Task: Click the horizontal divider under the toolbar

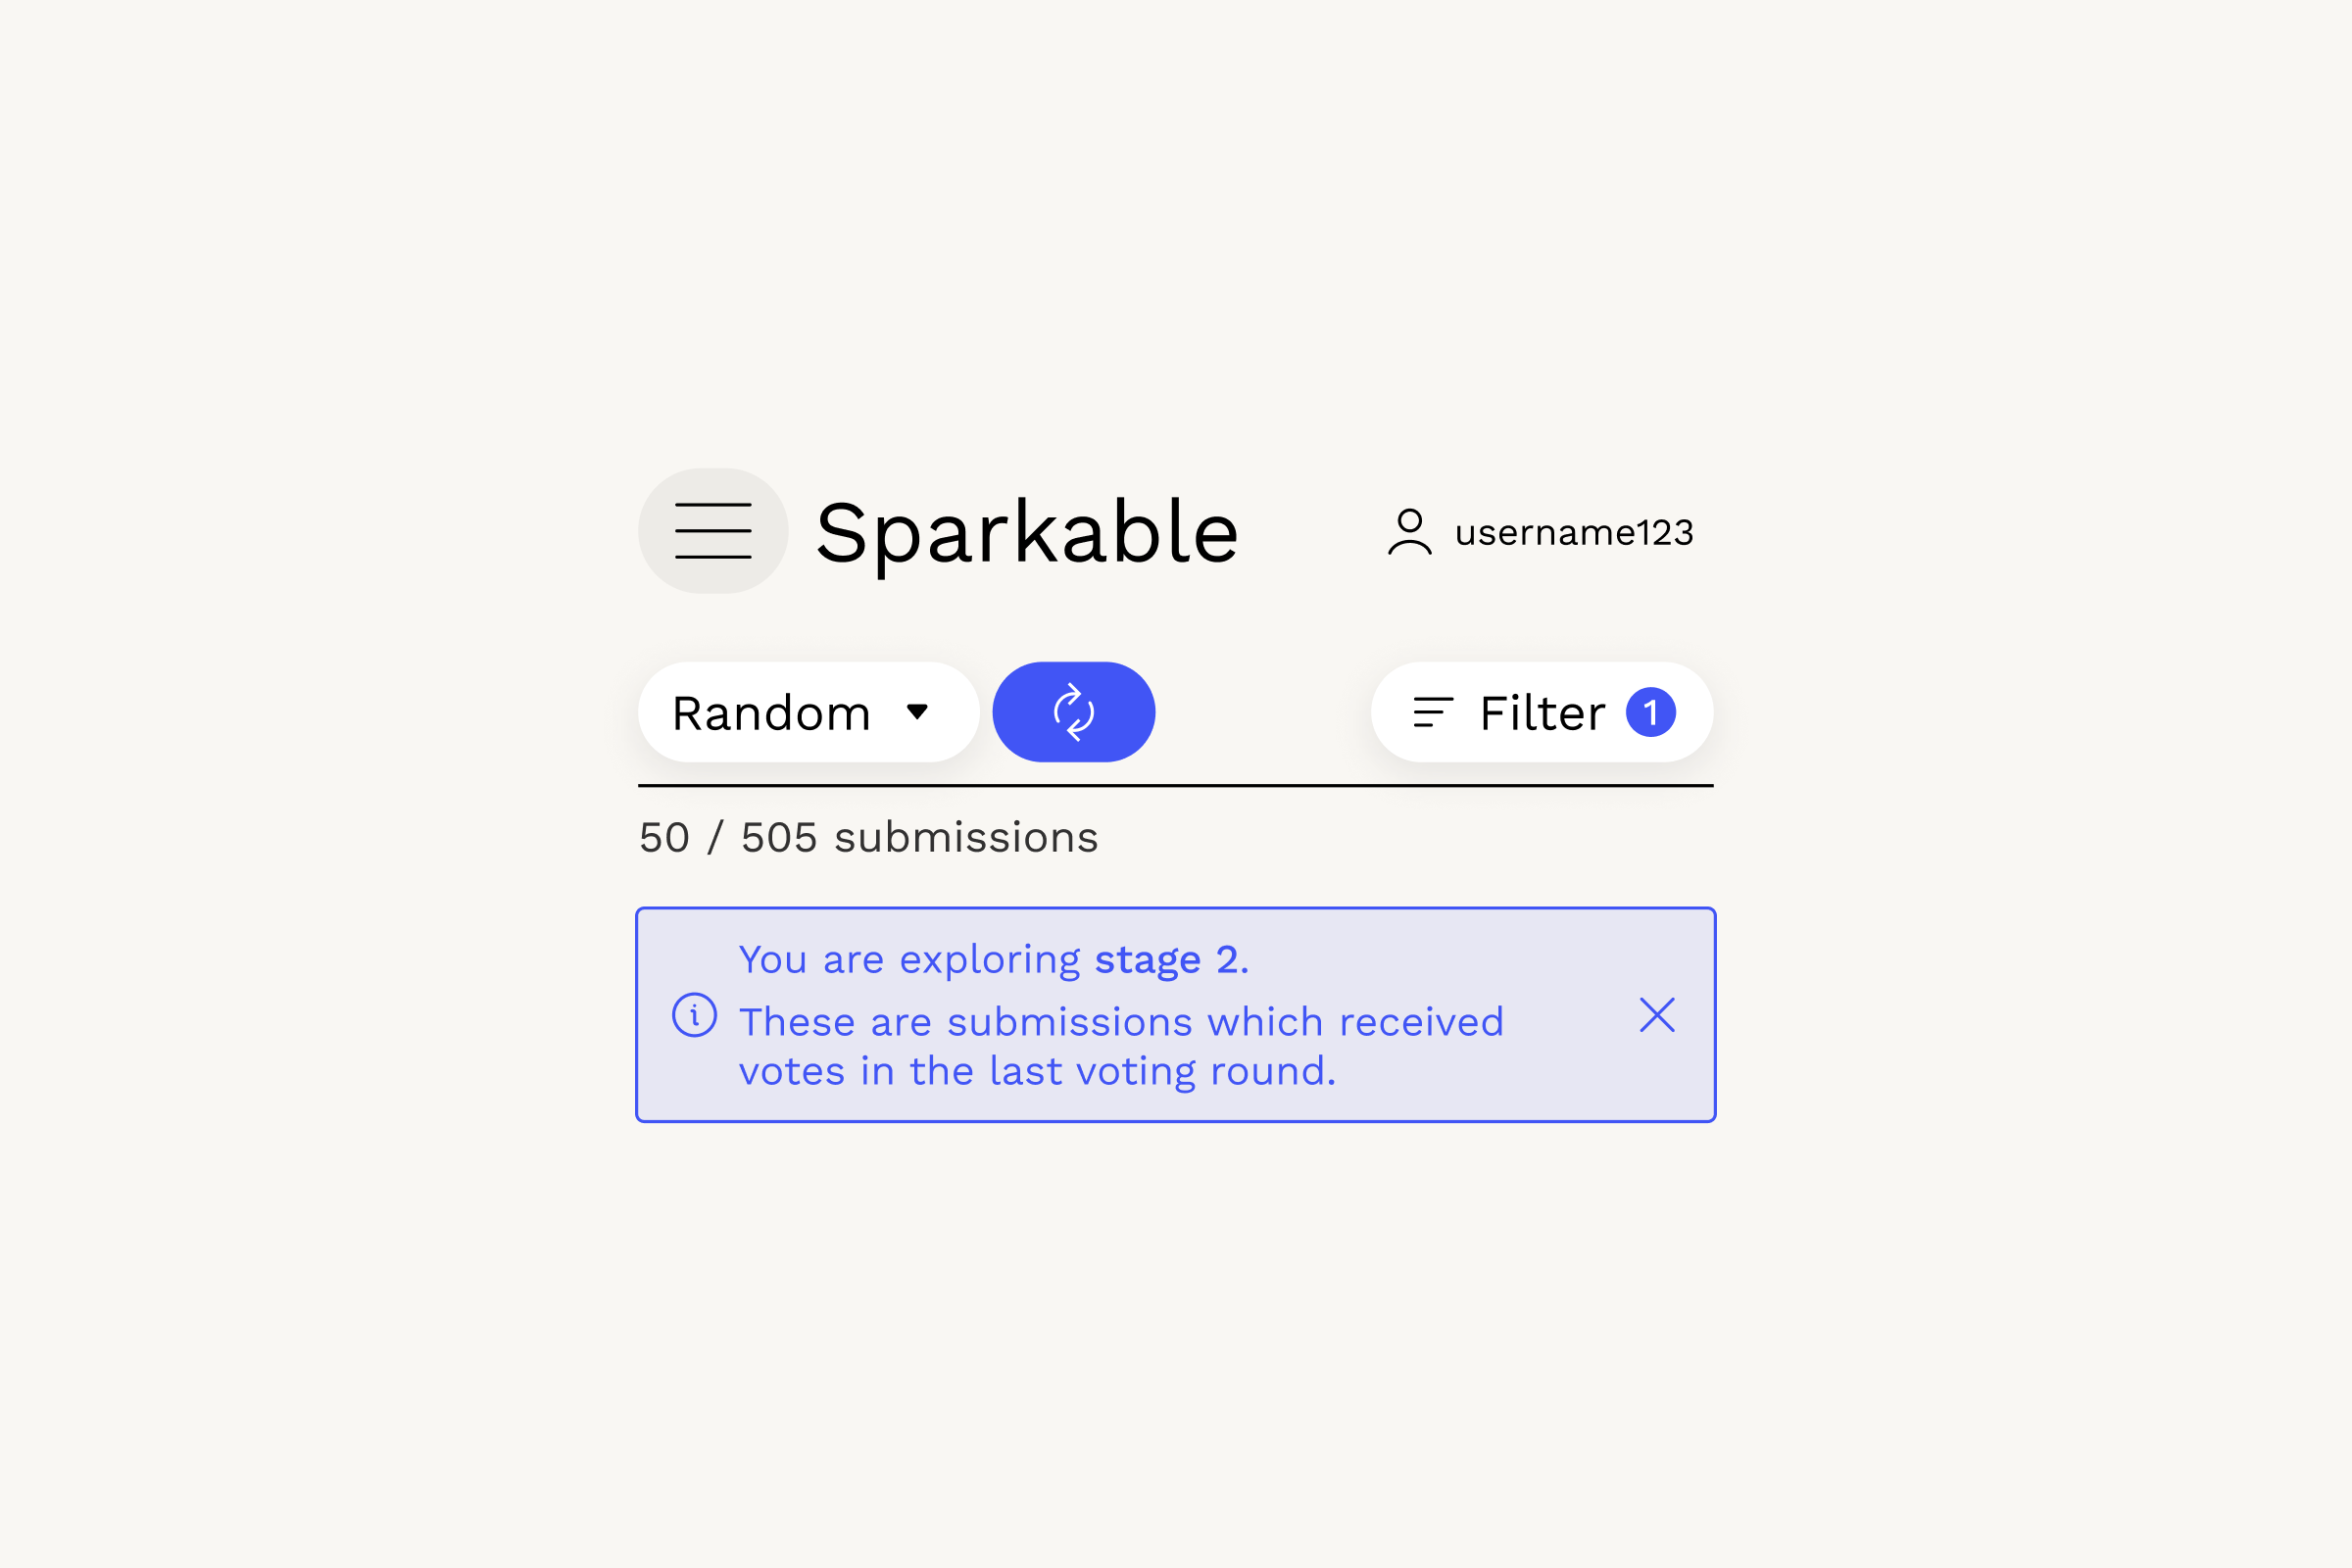Action: click(1175, 786)
